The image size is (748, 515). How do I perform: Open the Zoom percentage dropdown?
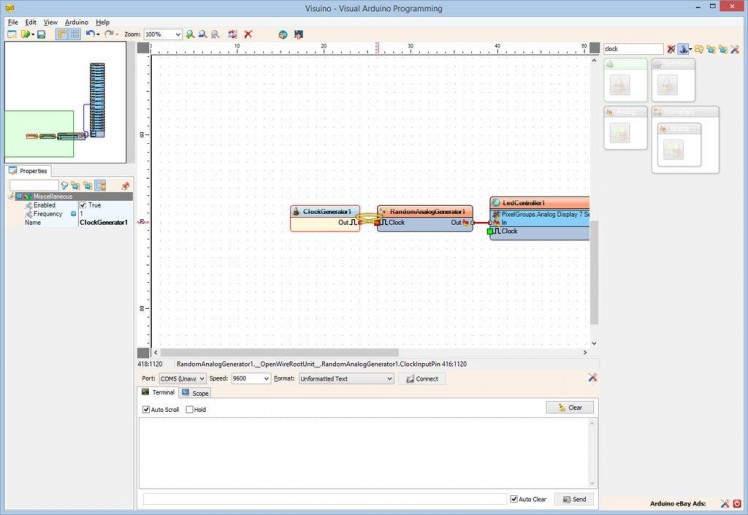177,34
